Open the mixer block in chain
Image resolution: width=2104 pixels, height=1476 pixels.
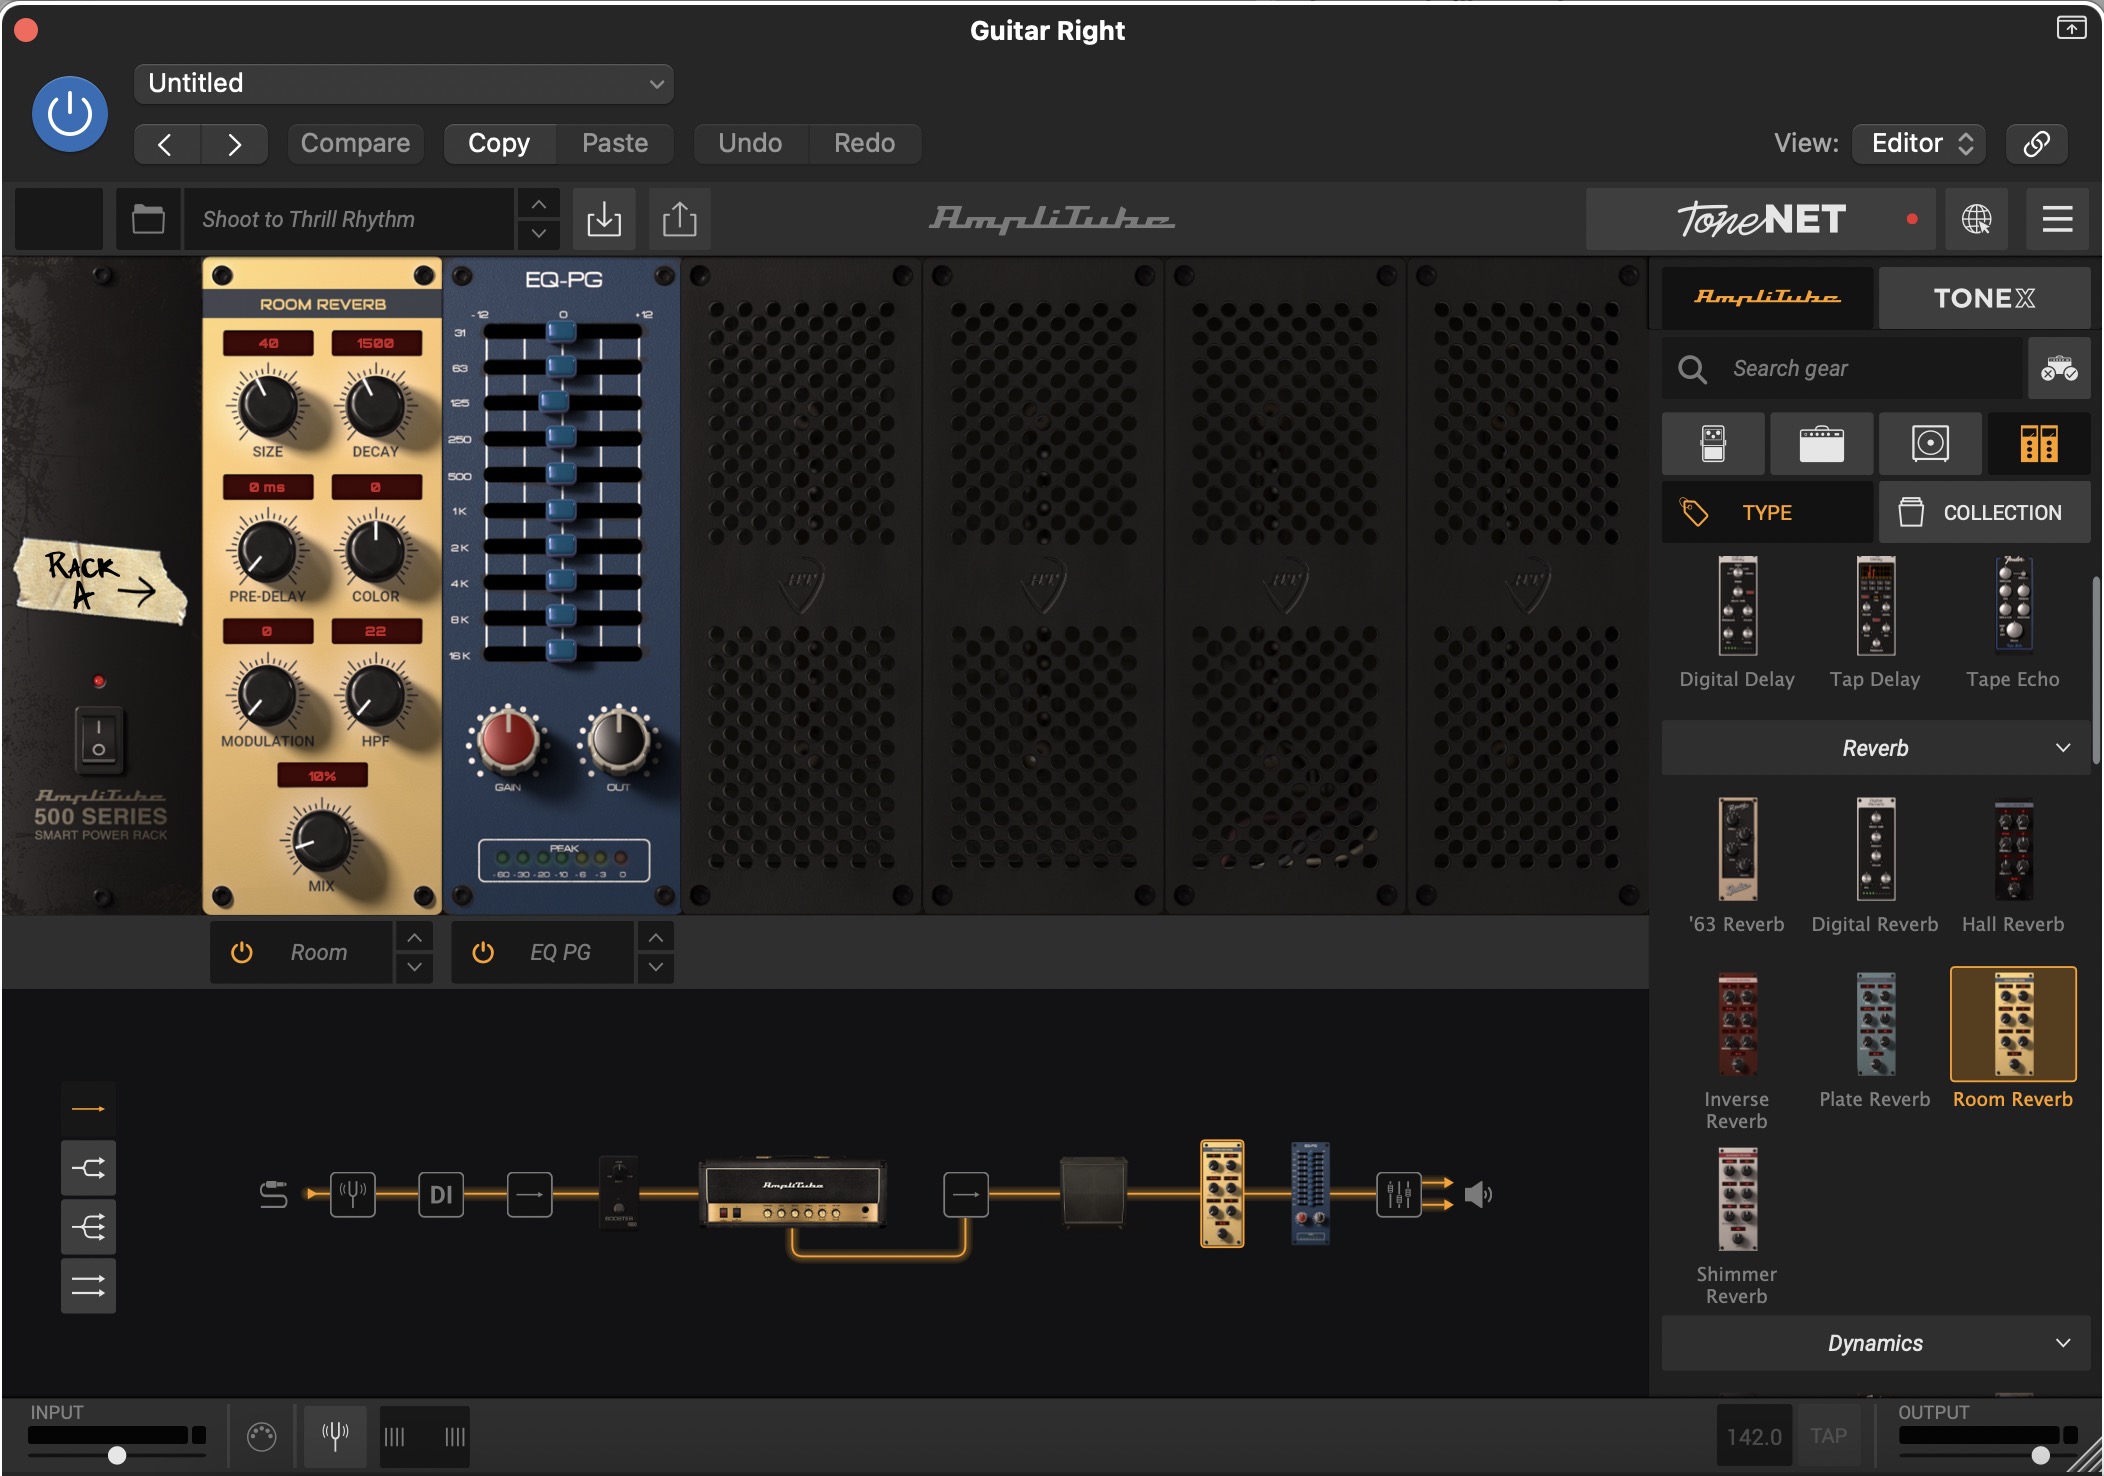pos(1399,1194)
